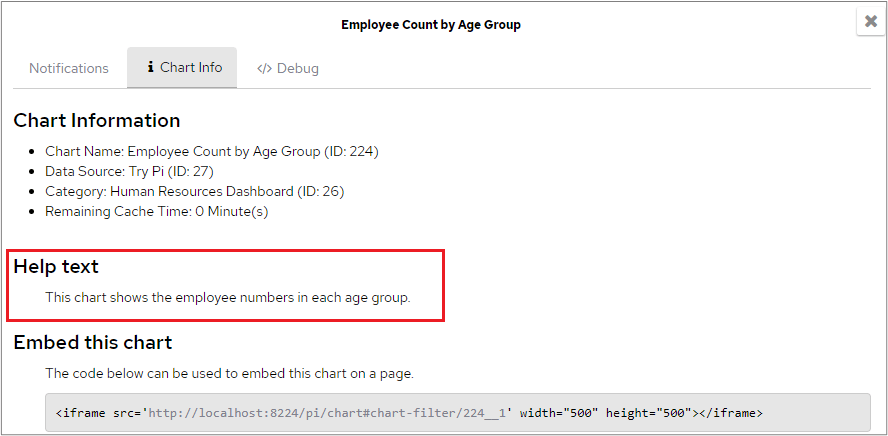Click the Embed this chart heading

coord(93,343)
